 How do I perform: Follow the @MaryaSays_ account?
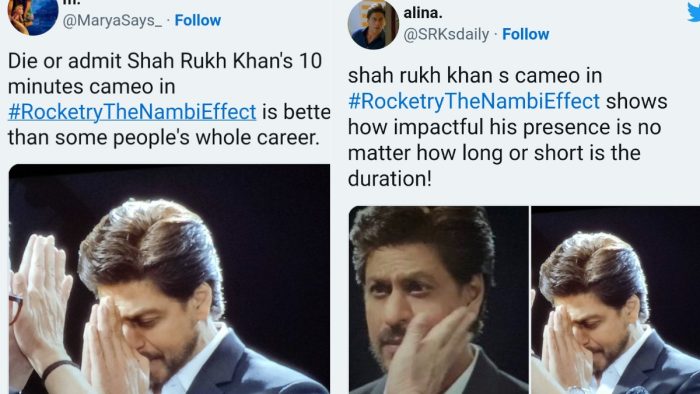[198, 21]
